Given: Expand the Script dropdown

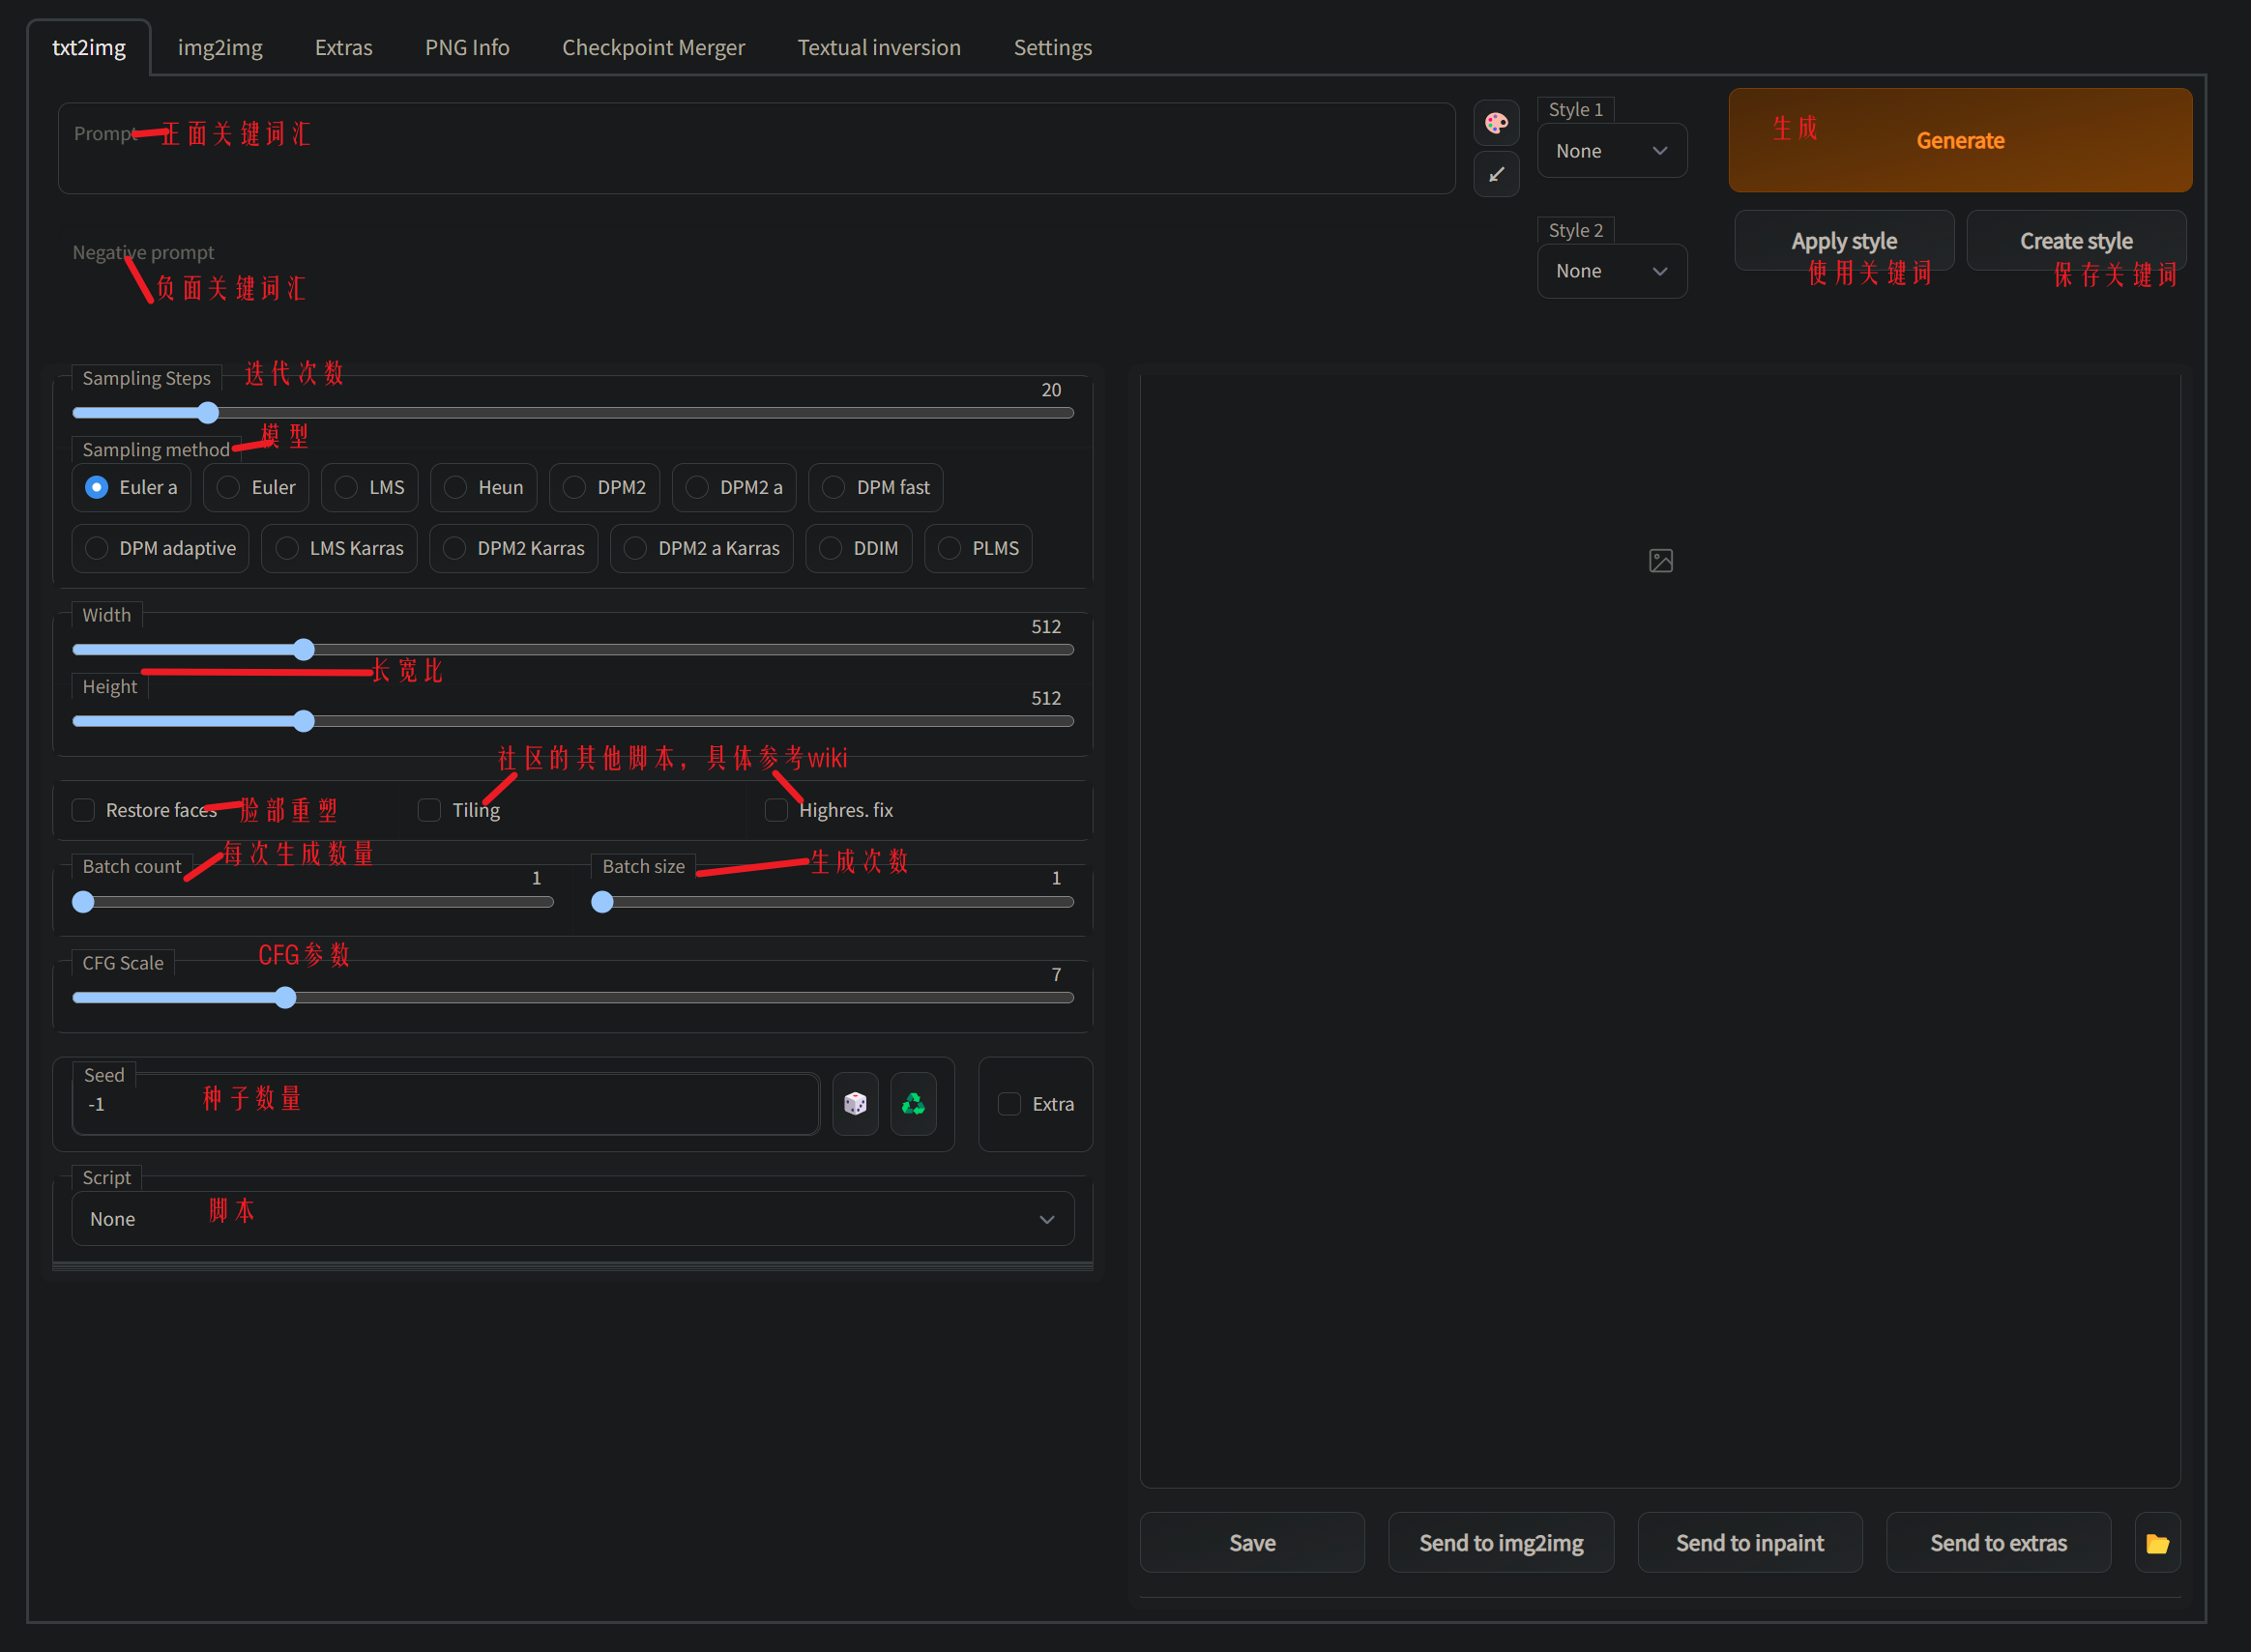Looking at the screenshot, I should 573,1219.
